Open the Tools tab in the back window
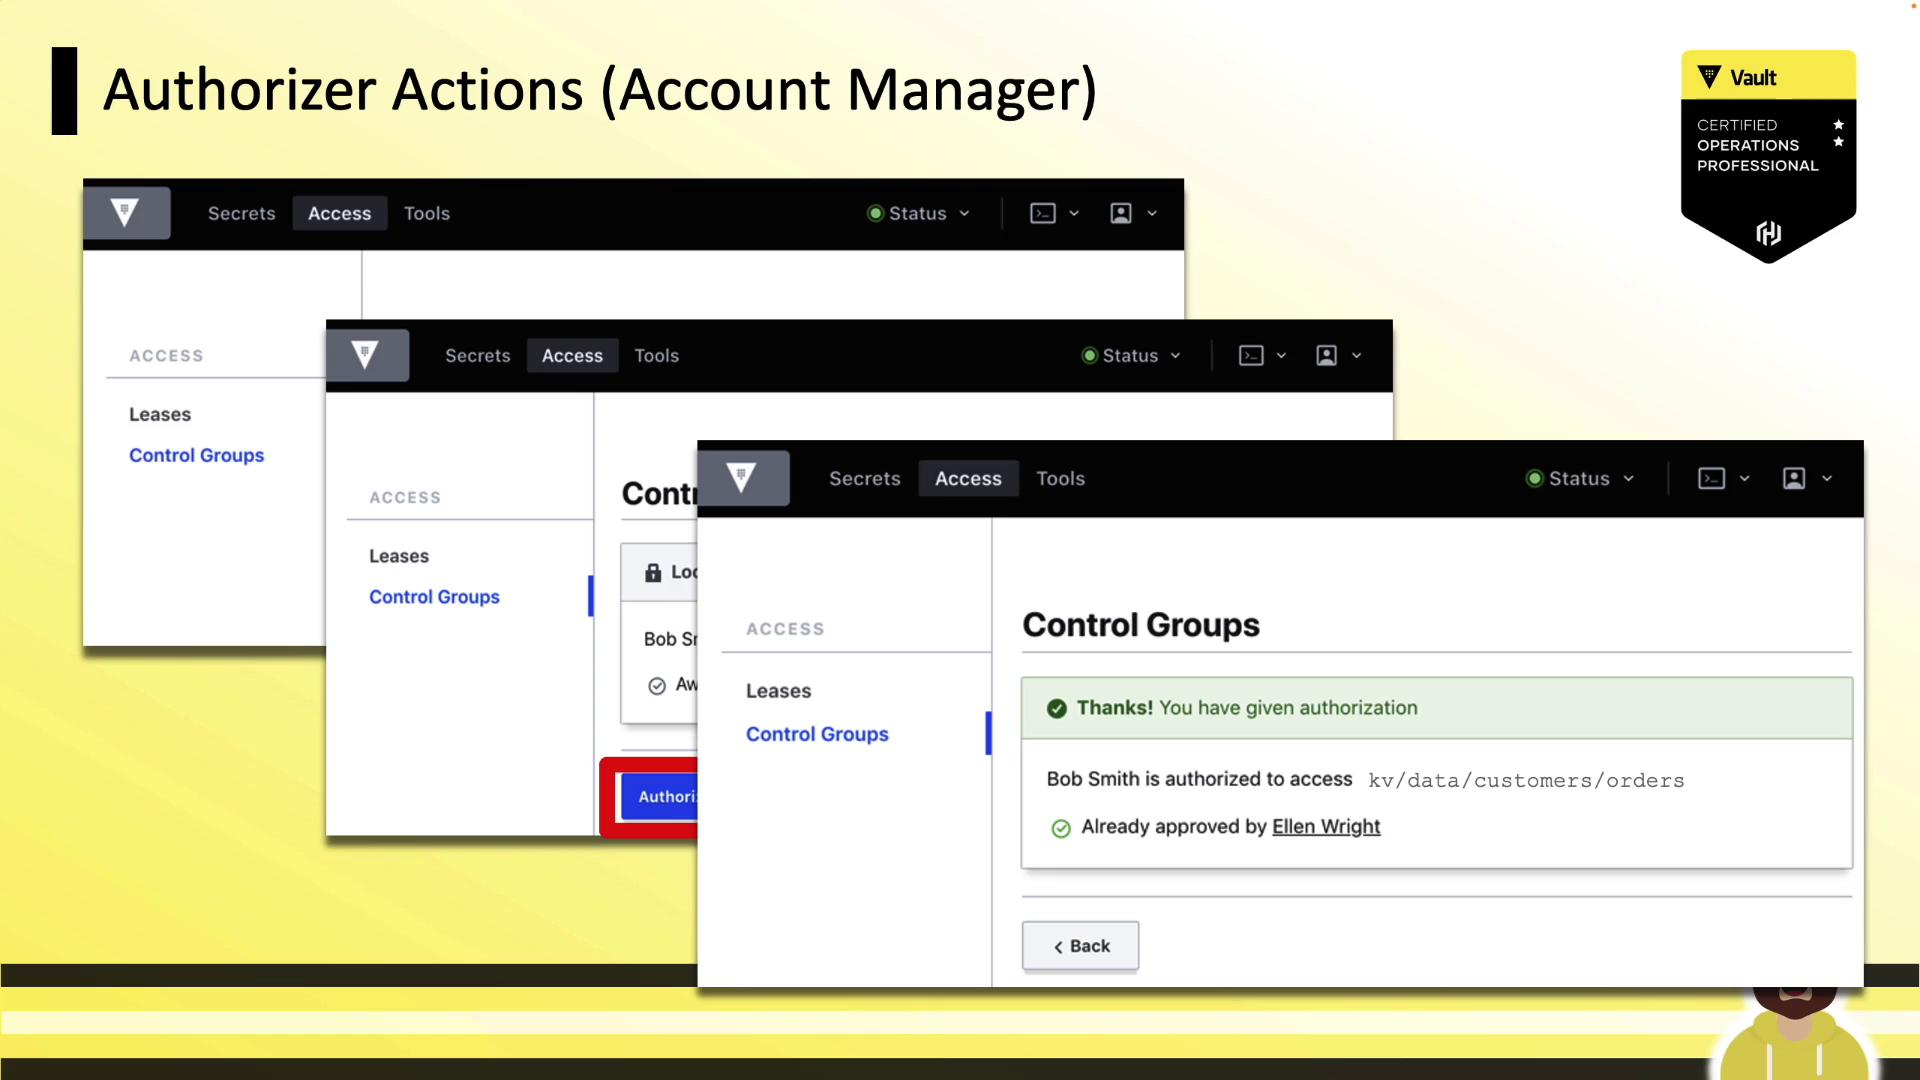This screenshot has width=1920, height=1080. coord(426,213)
